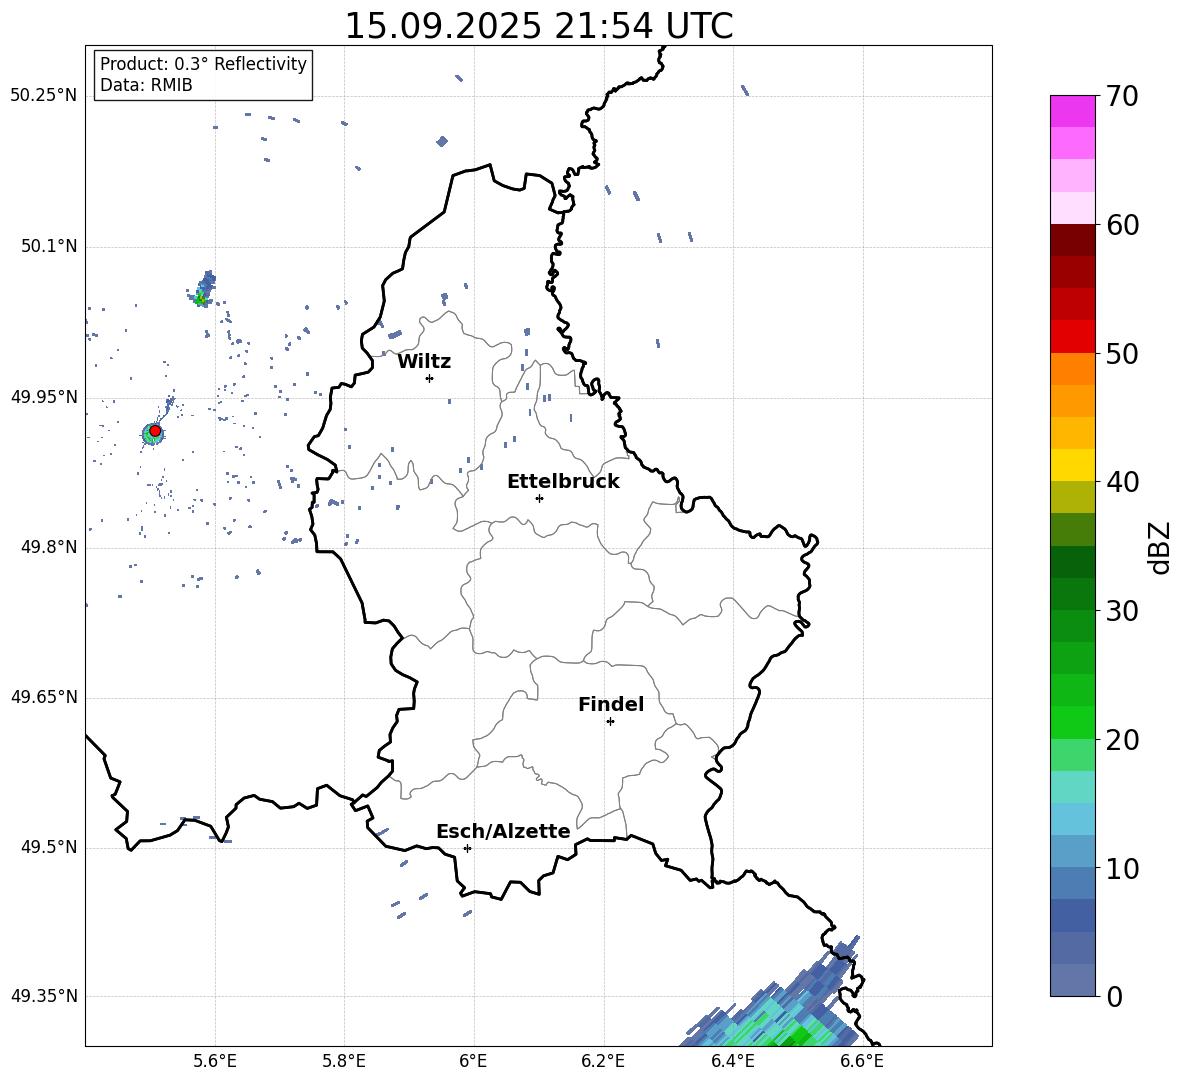Click the 5.8°E longitude label
Screen dimensions: 1184x1081
(x=344, y=1061)
